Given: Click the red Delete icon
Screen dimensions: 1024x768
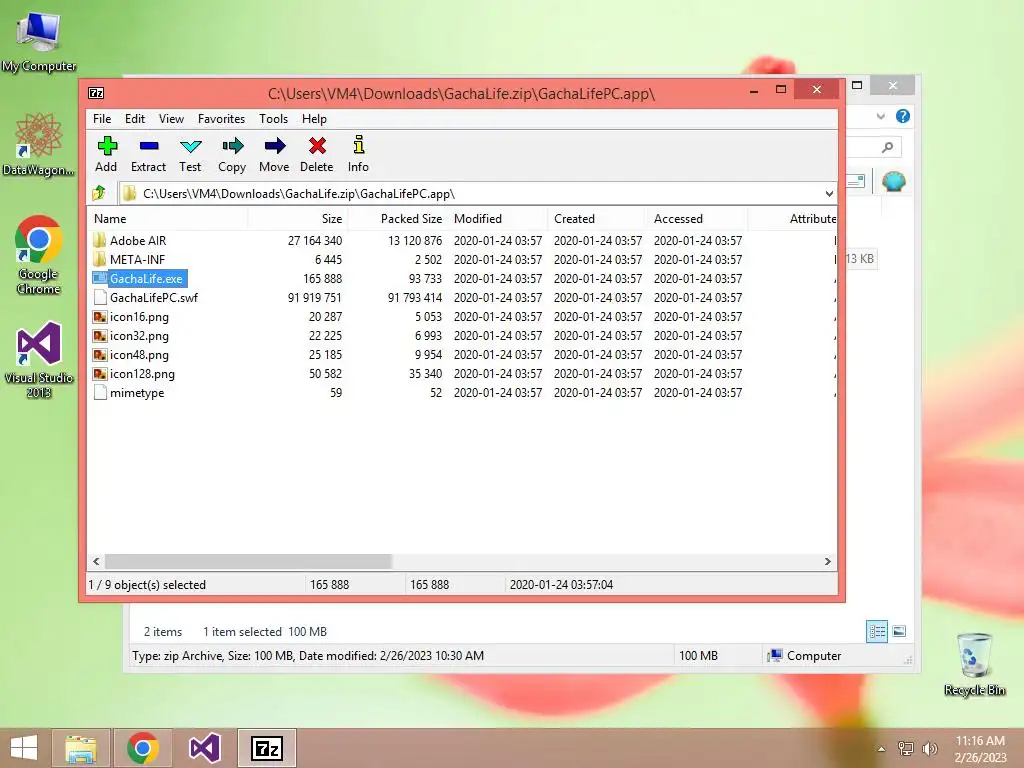Looking at the screenshot, I should (x=317, y=146).
